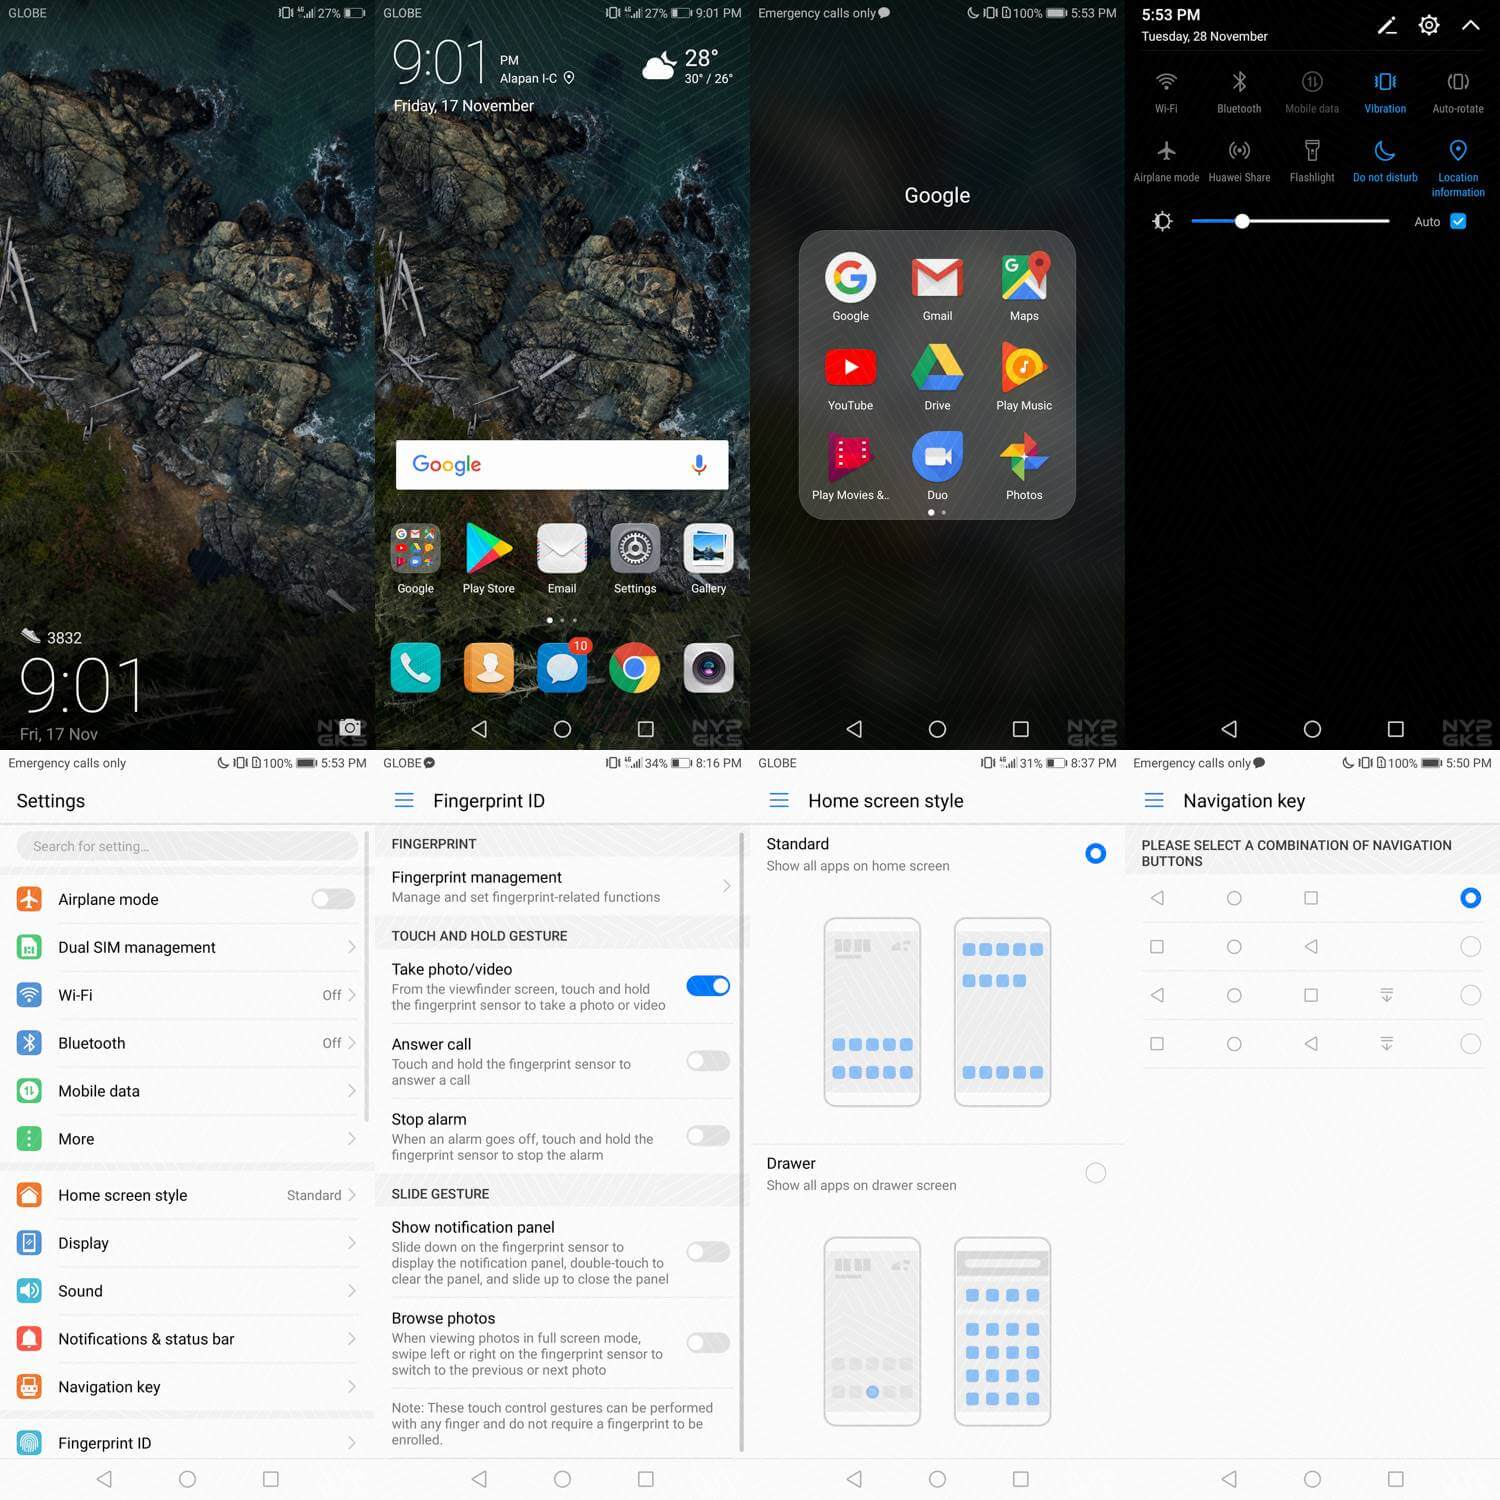Screen dimensions: 1500x1500
Task: Enable Browse photos slide gesture
Action: pyautogui.click(x=708, y=1343)
